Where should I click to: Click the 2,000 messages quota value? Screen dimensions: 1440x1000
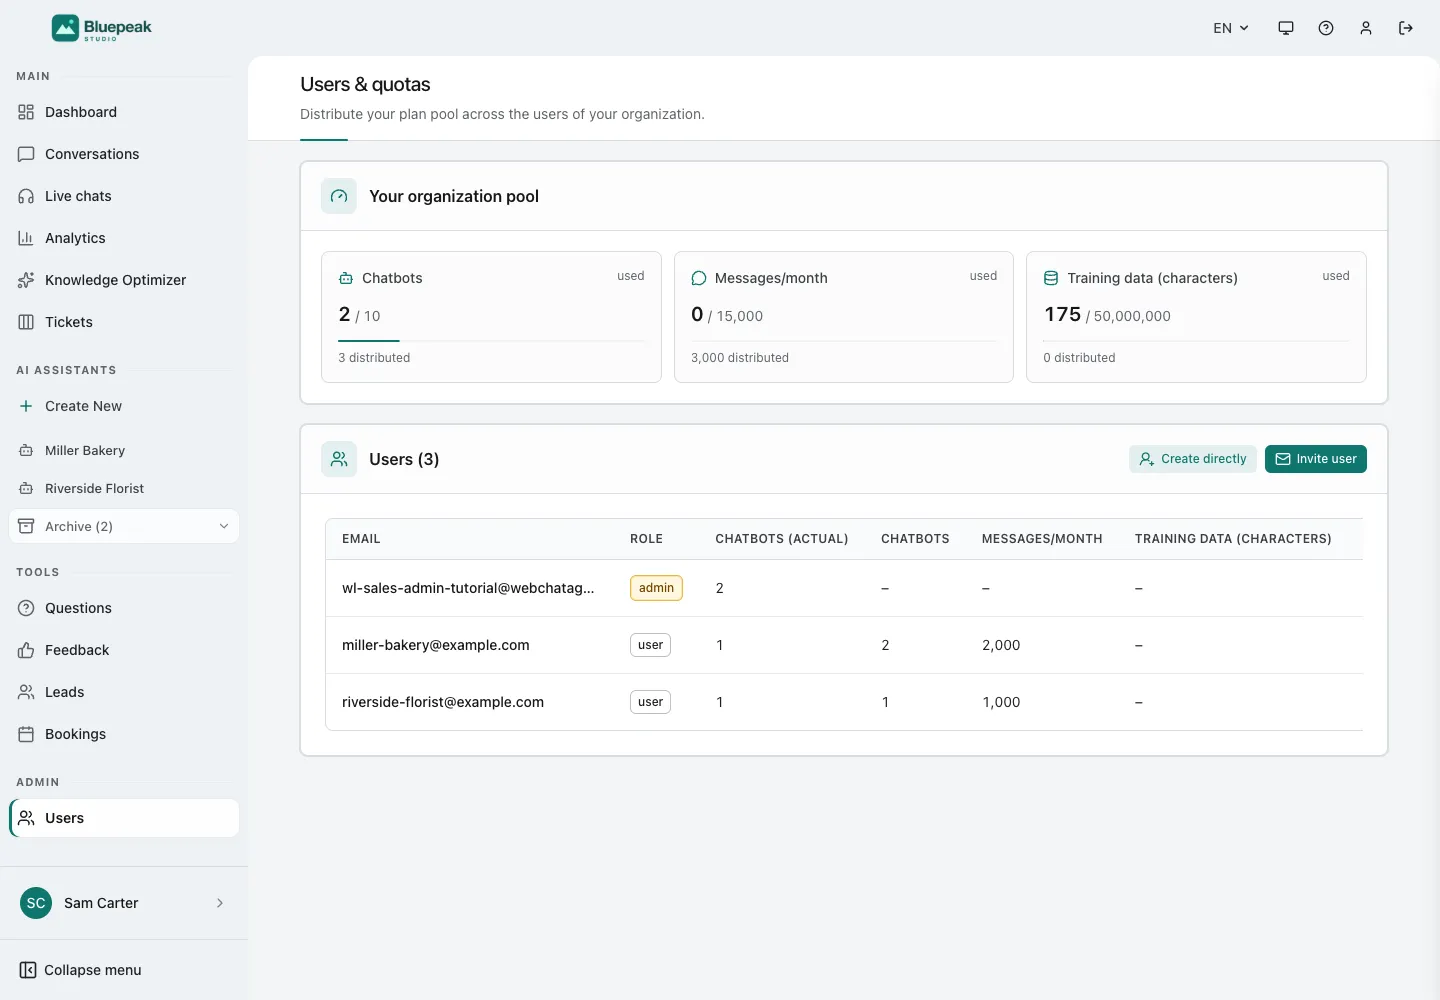click(x=1001, y=645)
